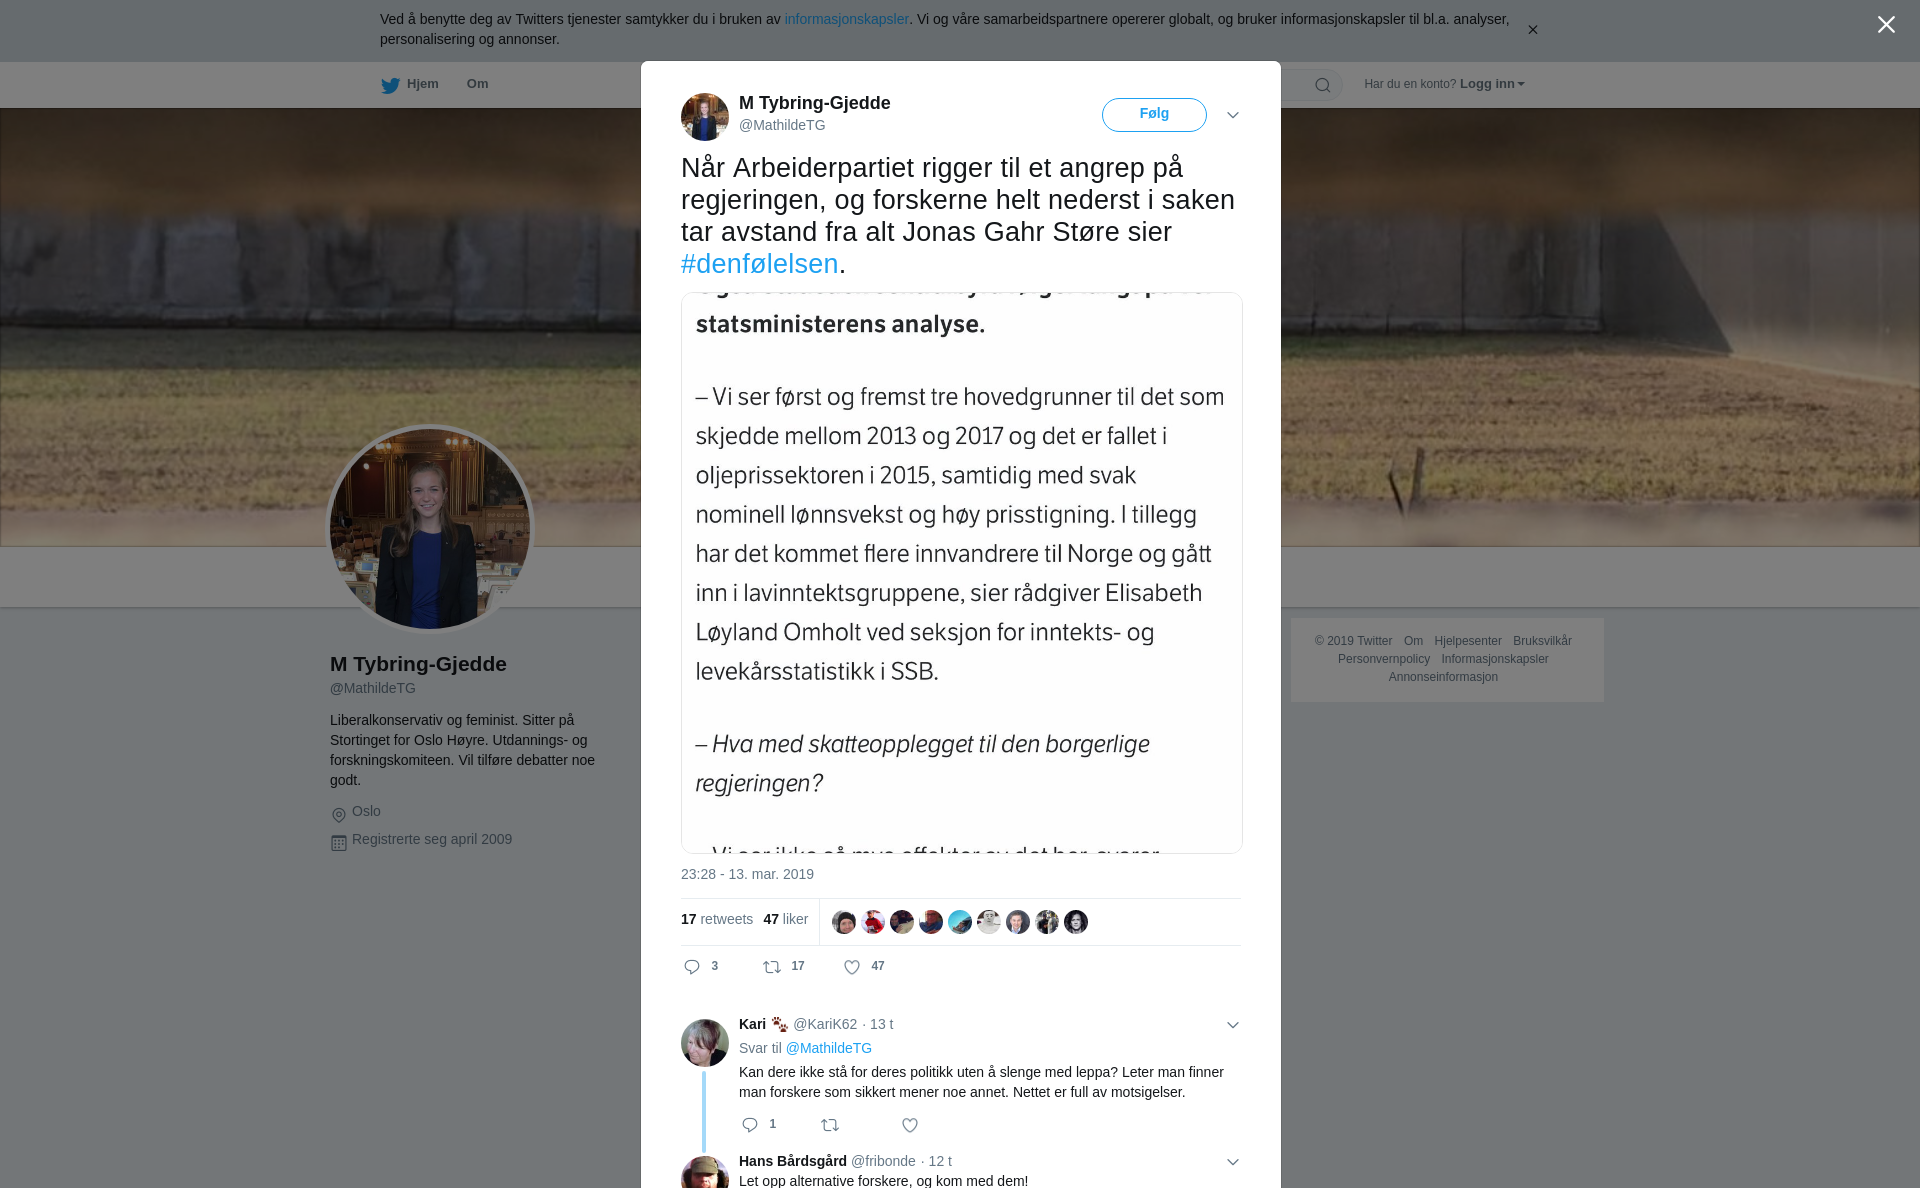
Task: Open the Om menu item
Action: (x=477, y=84)
